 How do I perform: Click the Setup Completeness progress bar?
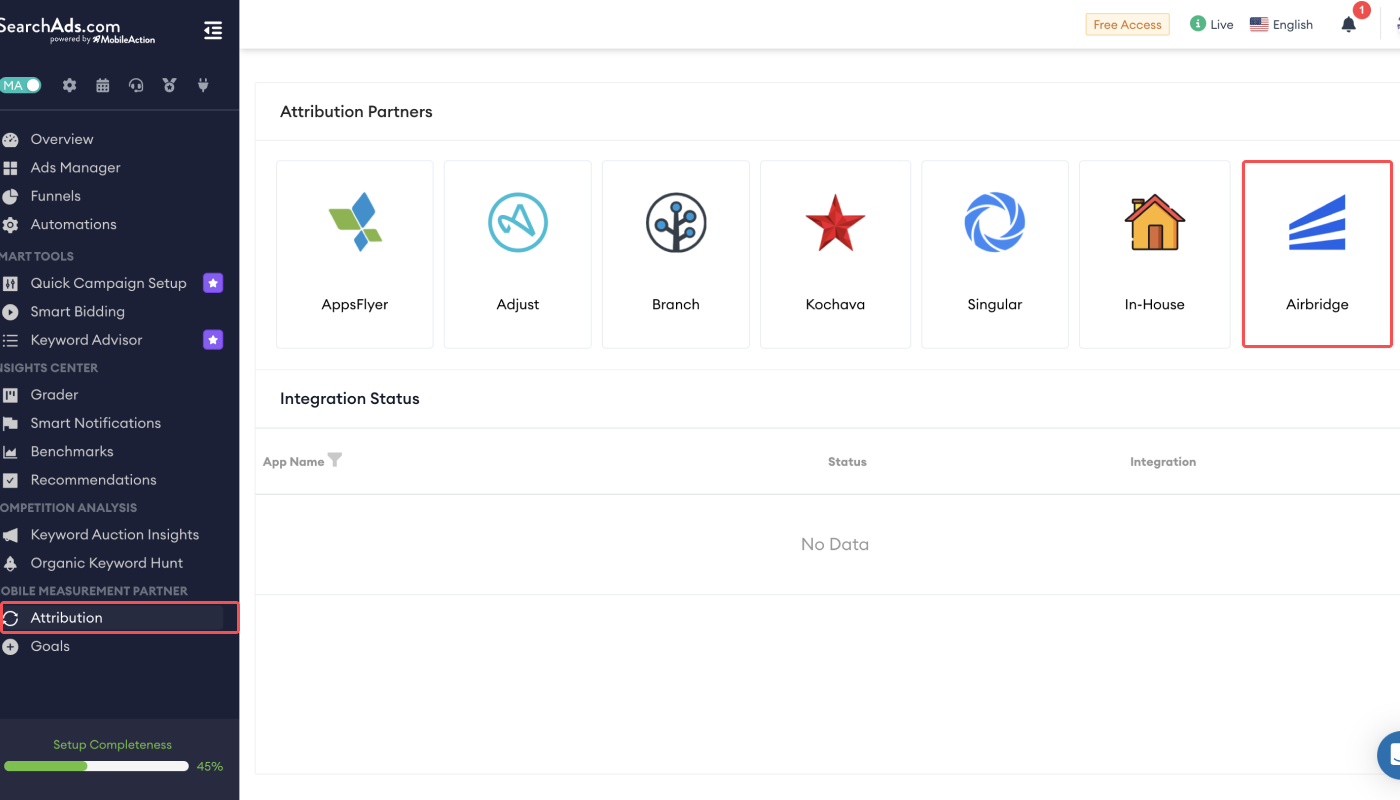tap(96, 767)
